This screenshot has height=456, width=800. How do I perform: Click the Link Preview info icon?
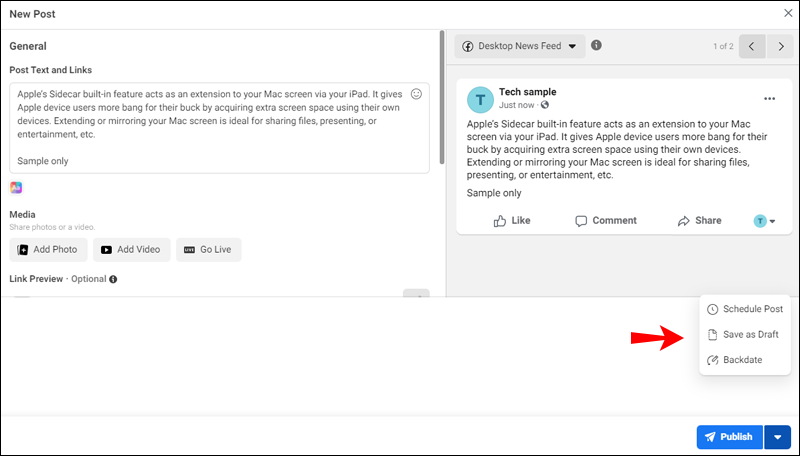pyautogui.click(x=113, y=279)
